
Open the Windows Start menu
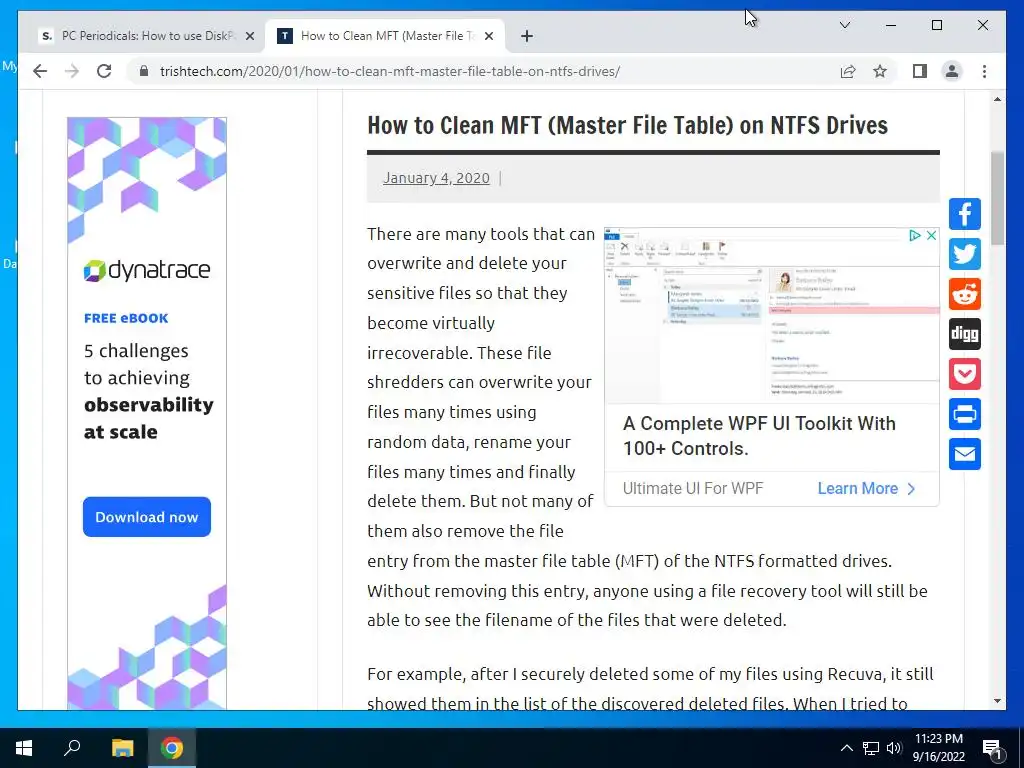[x=24, y=748]
